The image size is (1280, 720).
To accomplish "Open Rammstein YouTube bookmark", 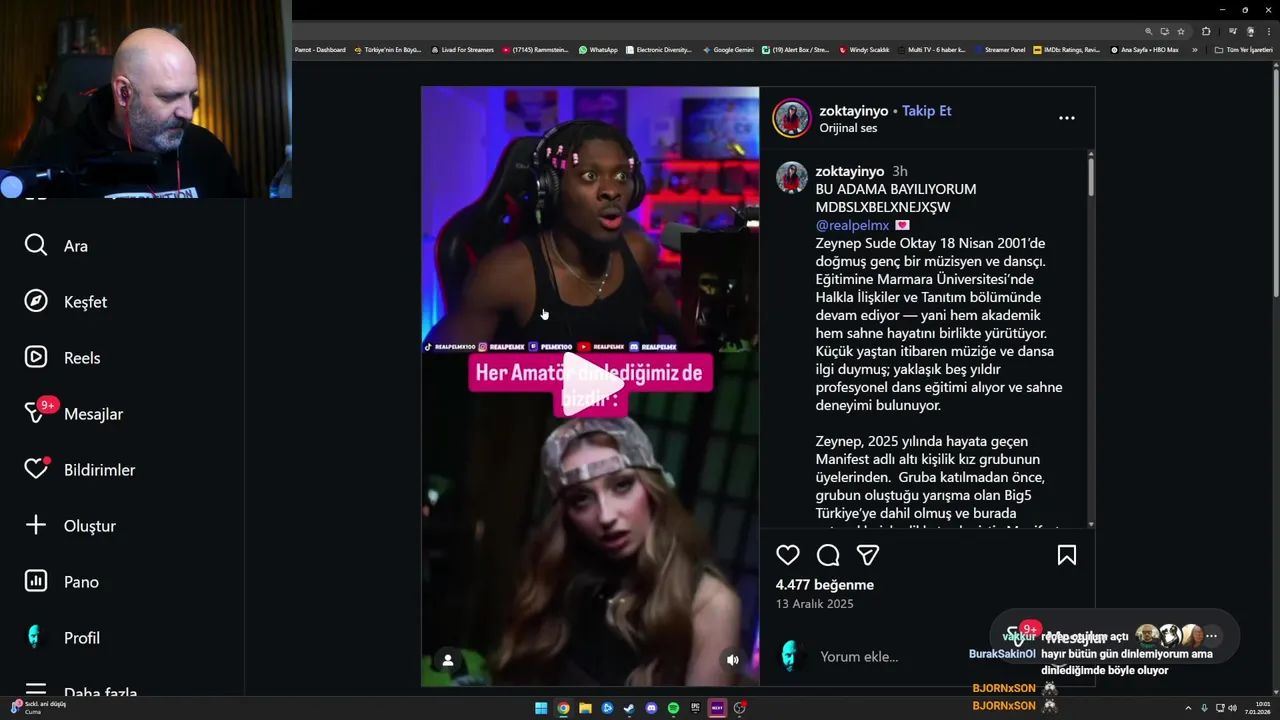I will (x=535, y=50).
